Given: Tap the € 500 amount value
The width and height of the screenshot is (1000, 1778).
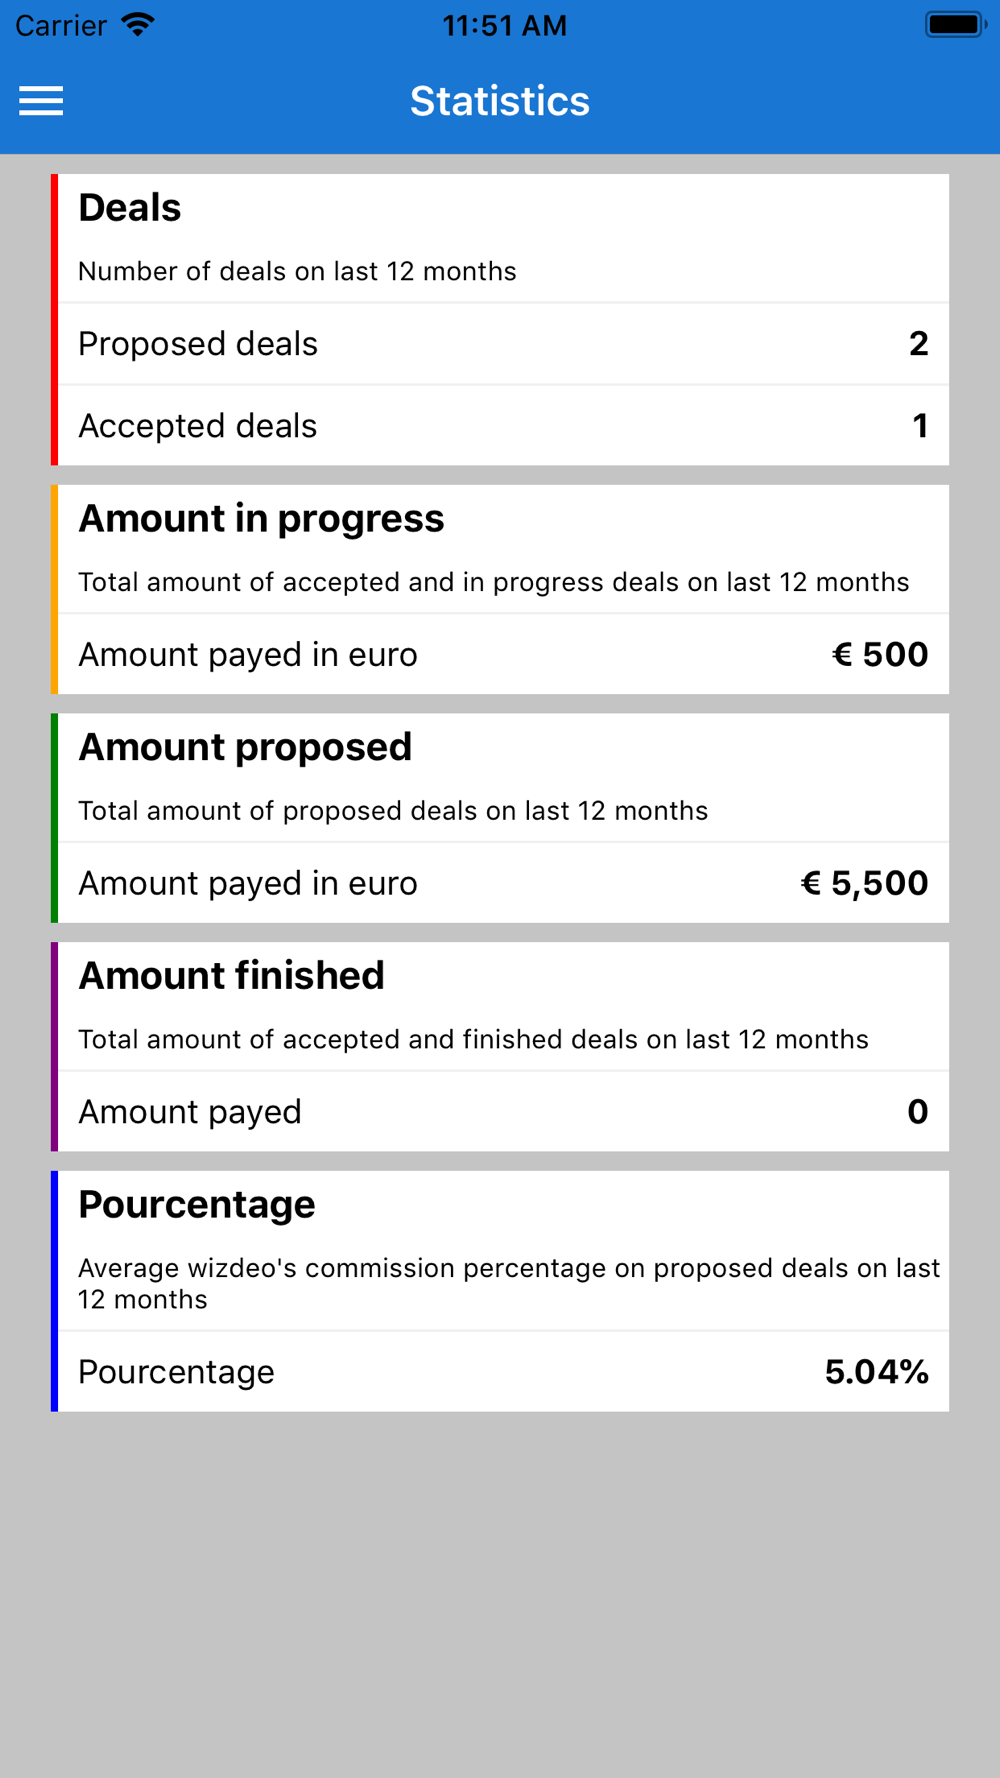Looking at the screenshot, I should tap(880, 655).
